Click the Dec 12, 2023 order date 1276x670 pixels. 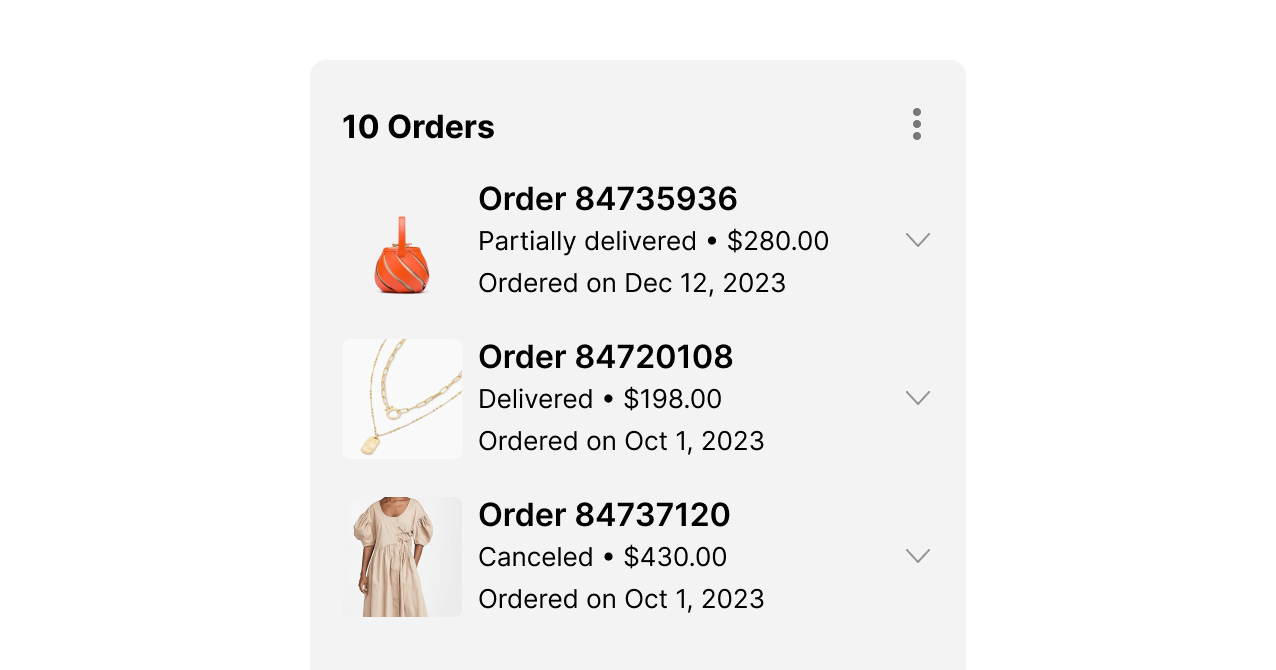click(x=632, y=283)
